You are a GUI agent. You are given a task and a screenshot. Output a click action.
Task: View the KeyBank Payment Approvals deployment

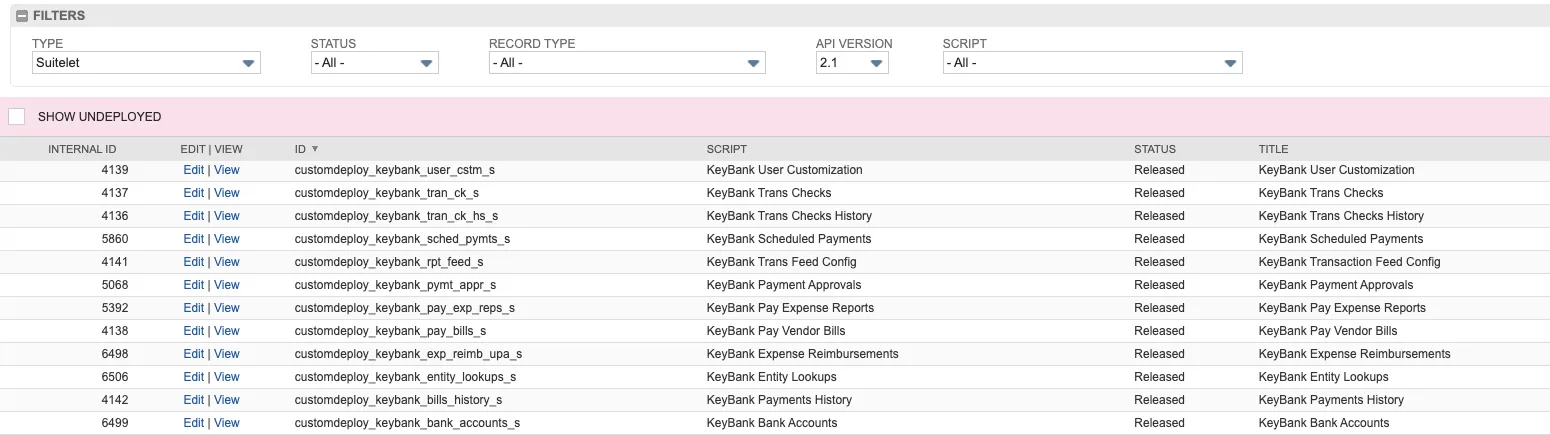[x=227, y=285]
